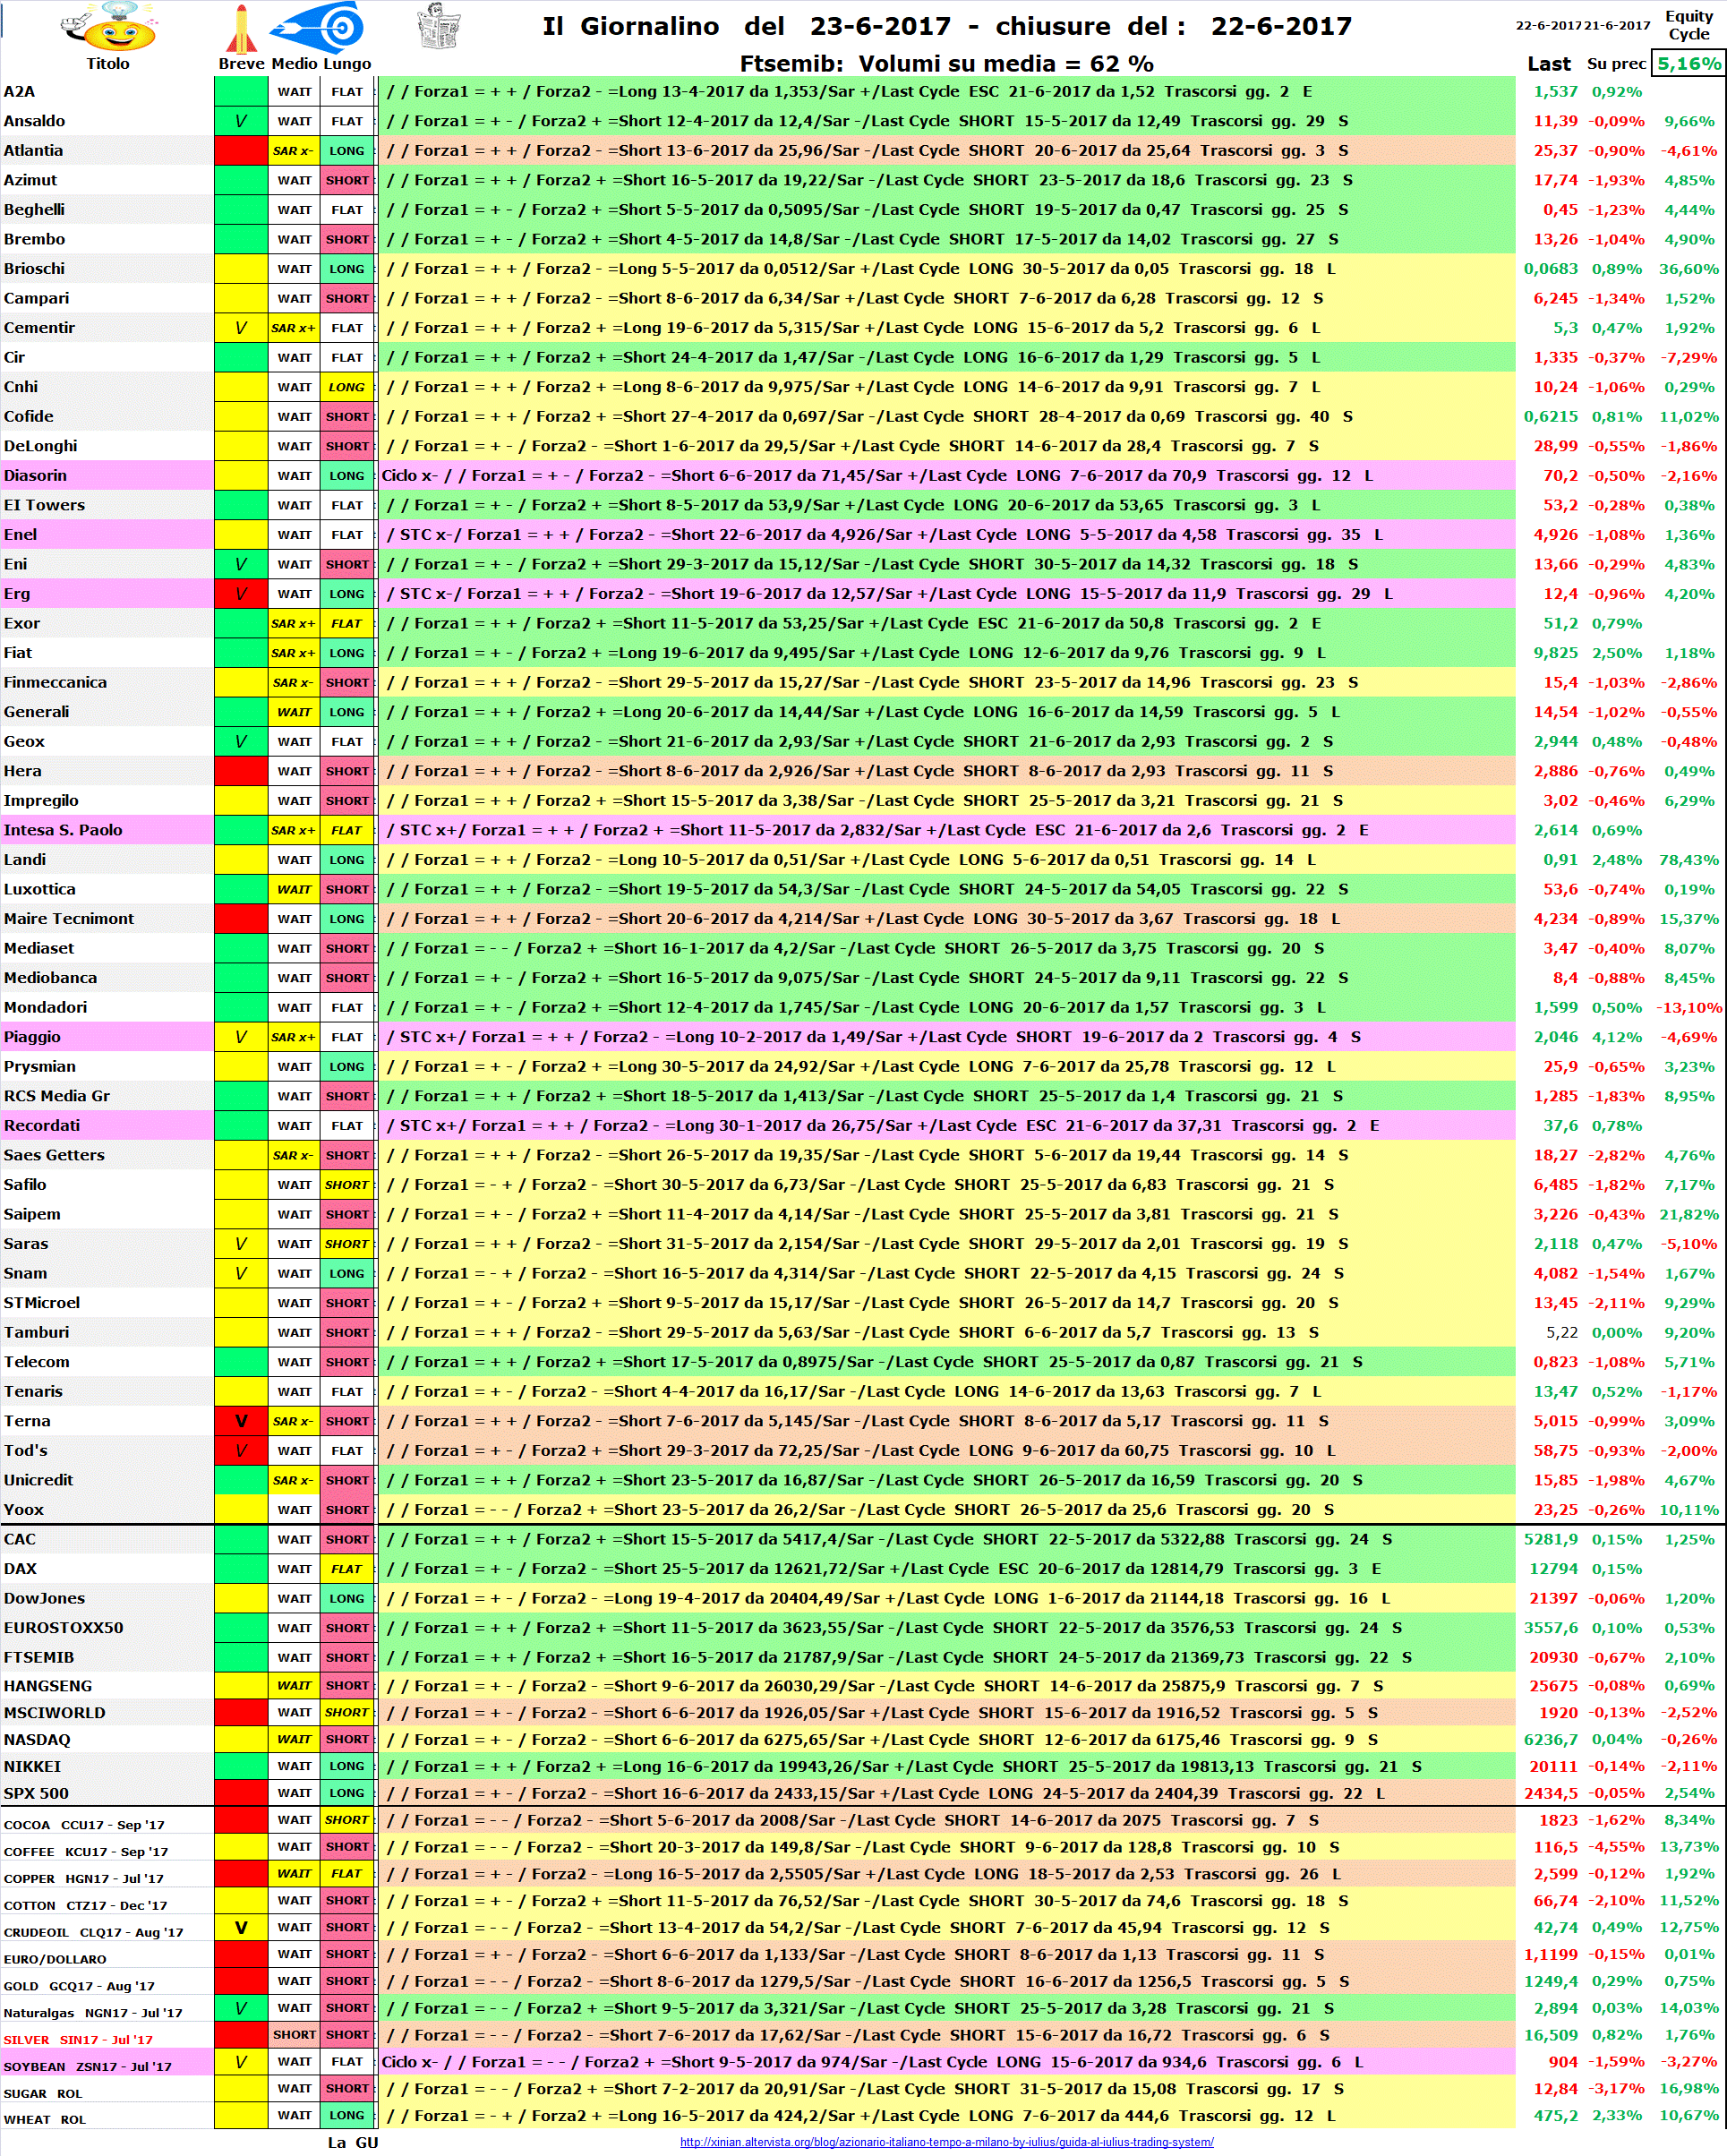The width and height of the screenshot is (1727, 2156).
Task: Click DAX last value 12794
Action: tap(1554, 1569)
